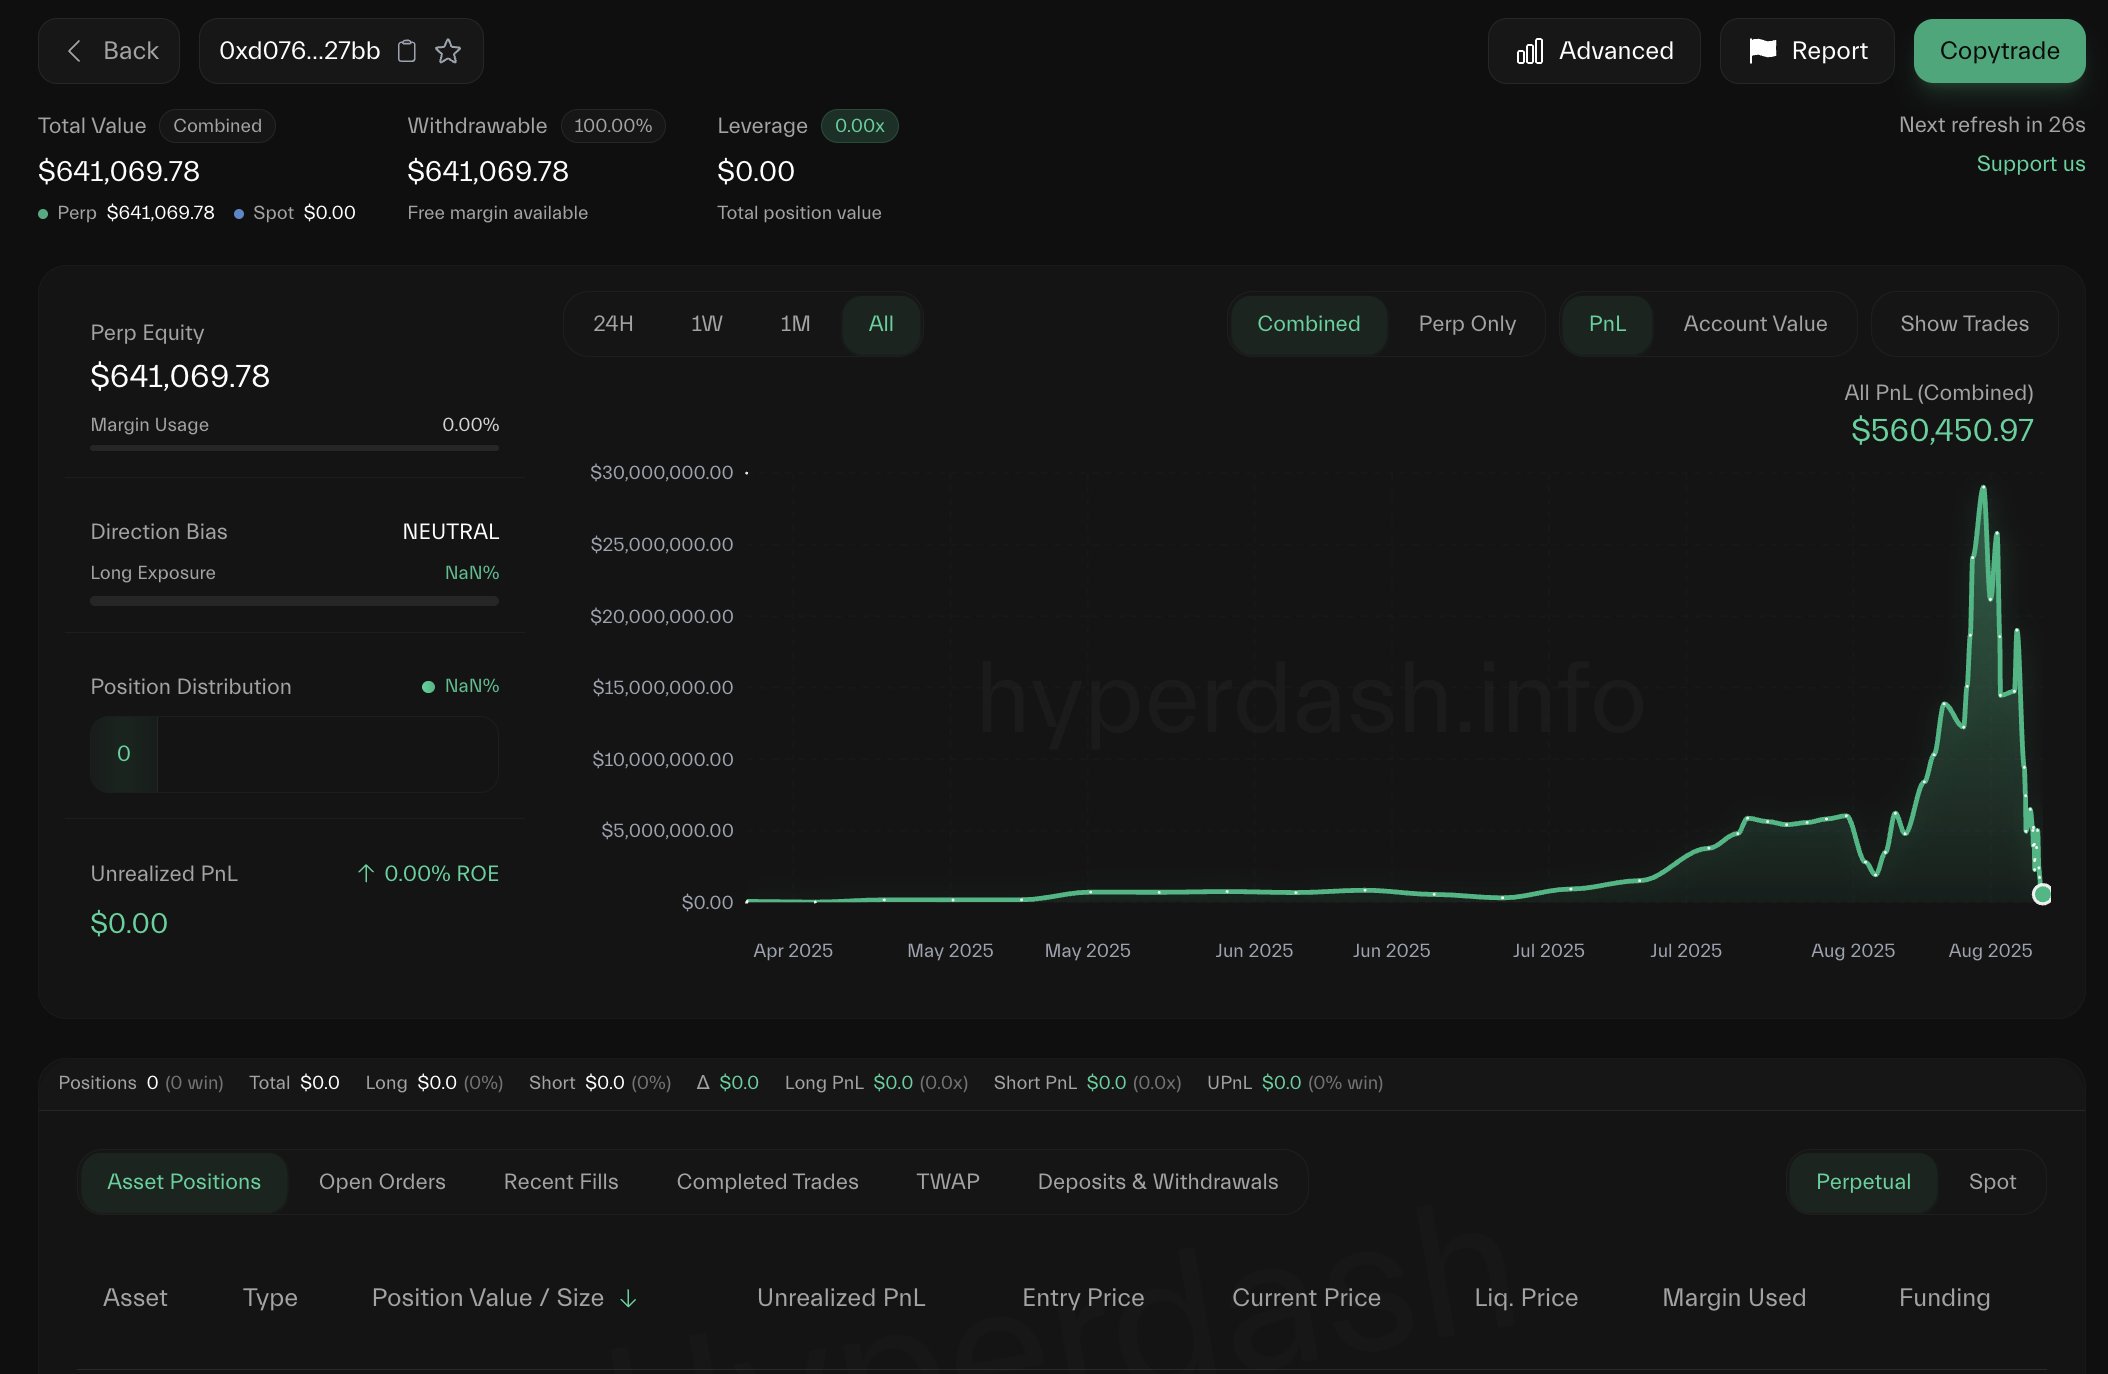Viewport: 2108px width, 1374px height.
Task: Sort by Unrealized PnL column header
Action: 841,1298
